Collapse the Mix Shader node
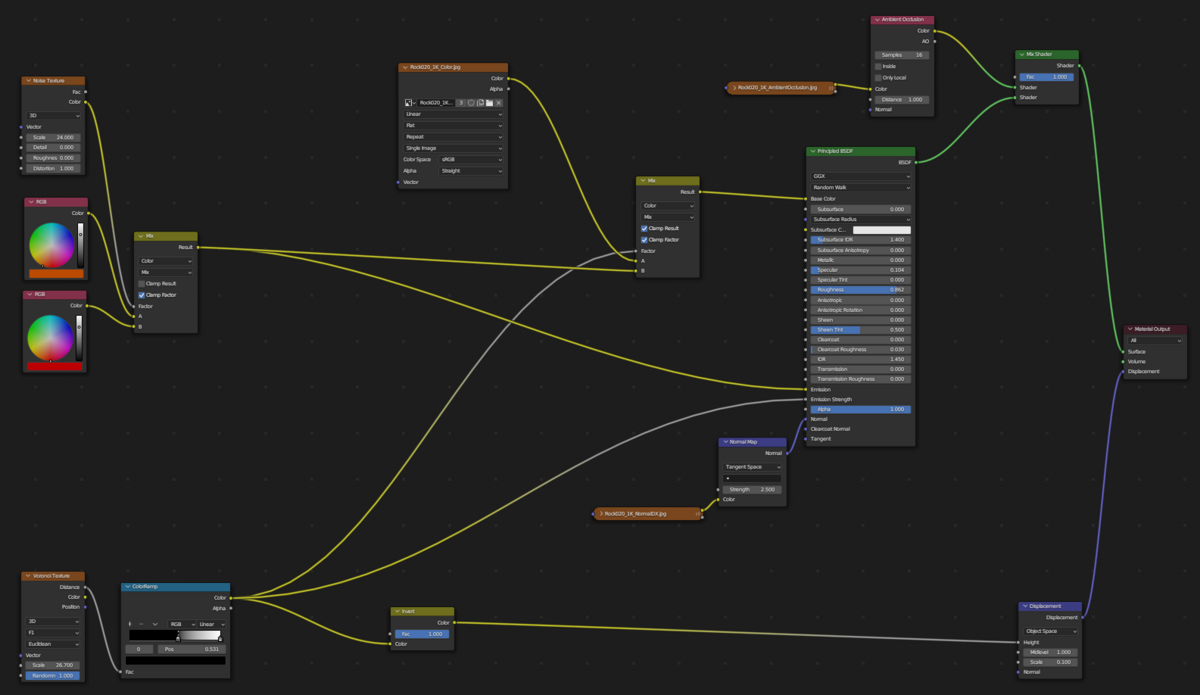1200x695 pixels. coord(1021,55)
